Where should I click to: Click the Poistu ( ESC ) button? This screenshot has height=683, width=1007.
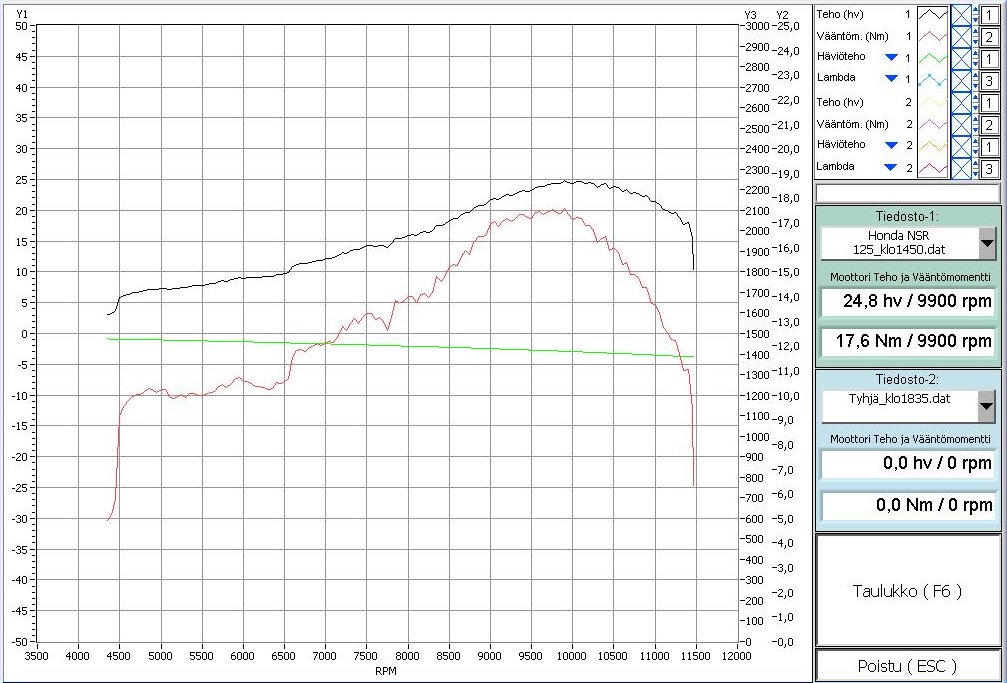tap(908, 666)
